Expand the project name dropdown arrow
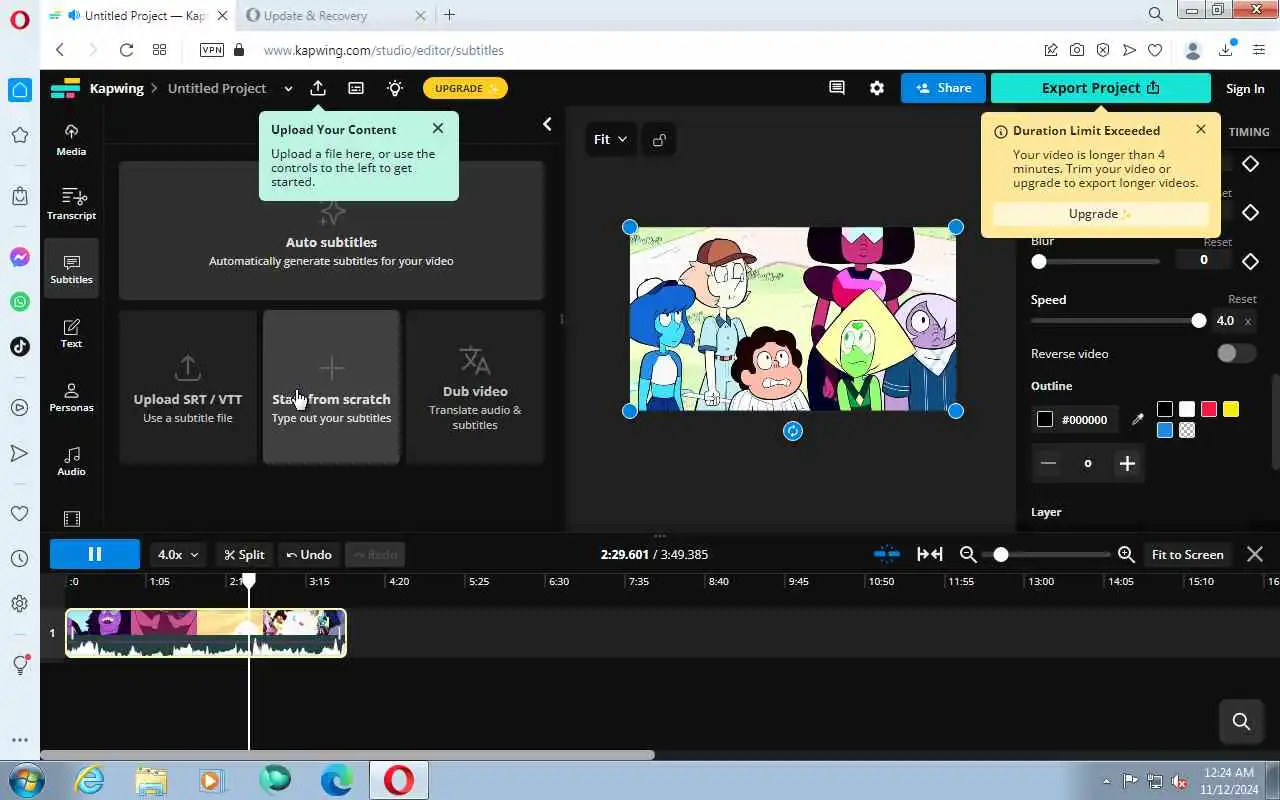Image resolution: width=1280 pixels, height=800 pixels. (288, 89)
